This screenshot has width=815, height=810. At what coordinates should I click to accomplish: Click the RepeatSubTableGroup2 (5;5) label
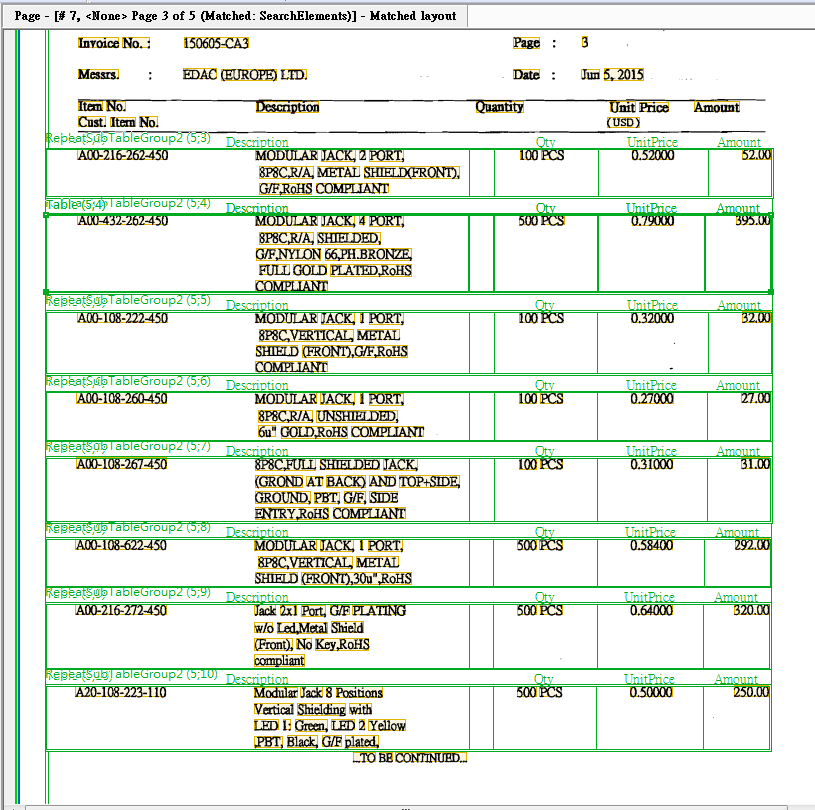[x=128, y=300]
